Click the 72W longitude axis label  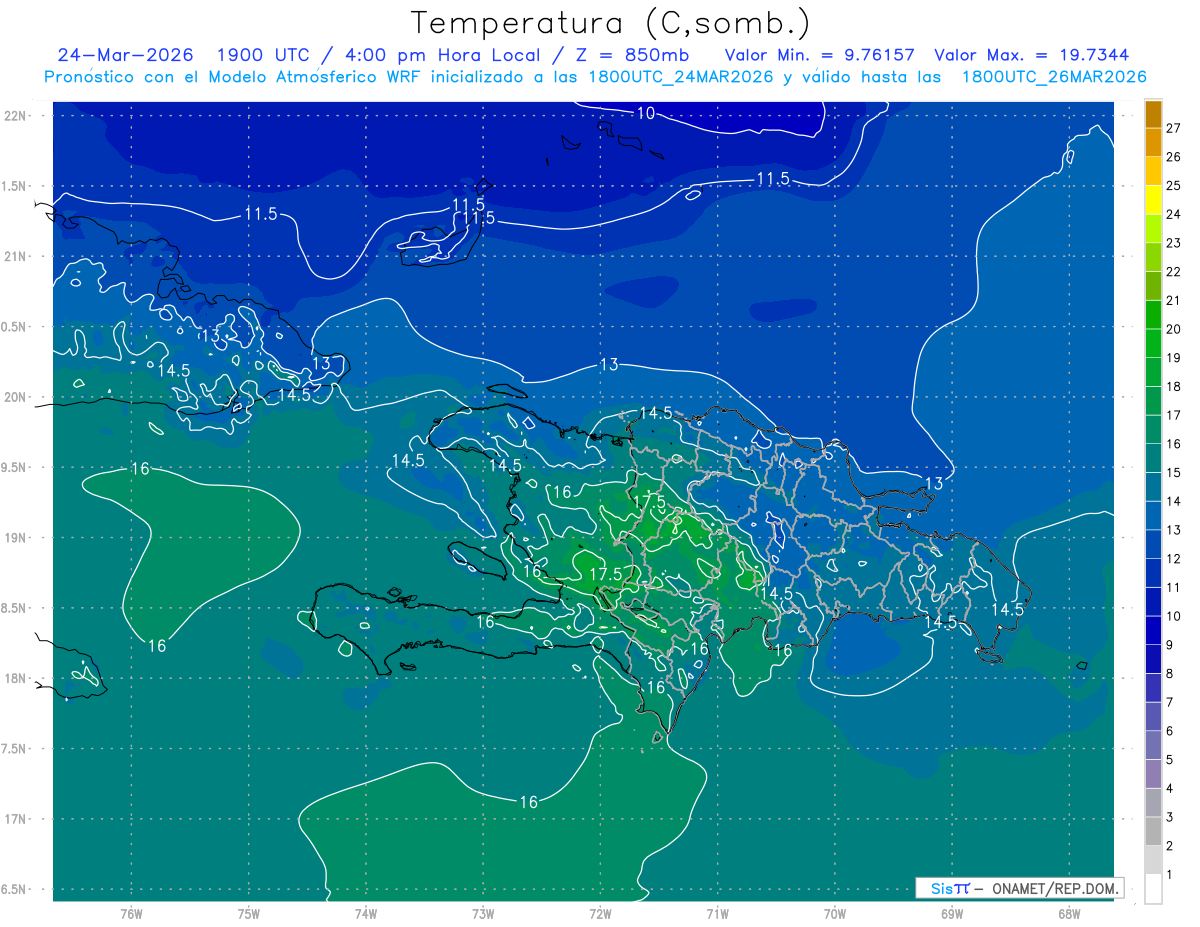[600, 913]
